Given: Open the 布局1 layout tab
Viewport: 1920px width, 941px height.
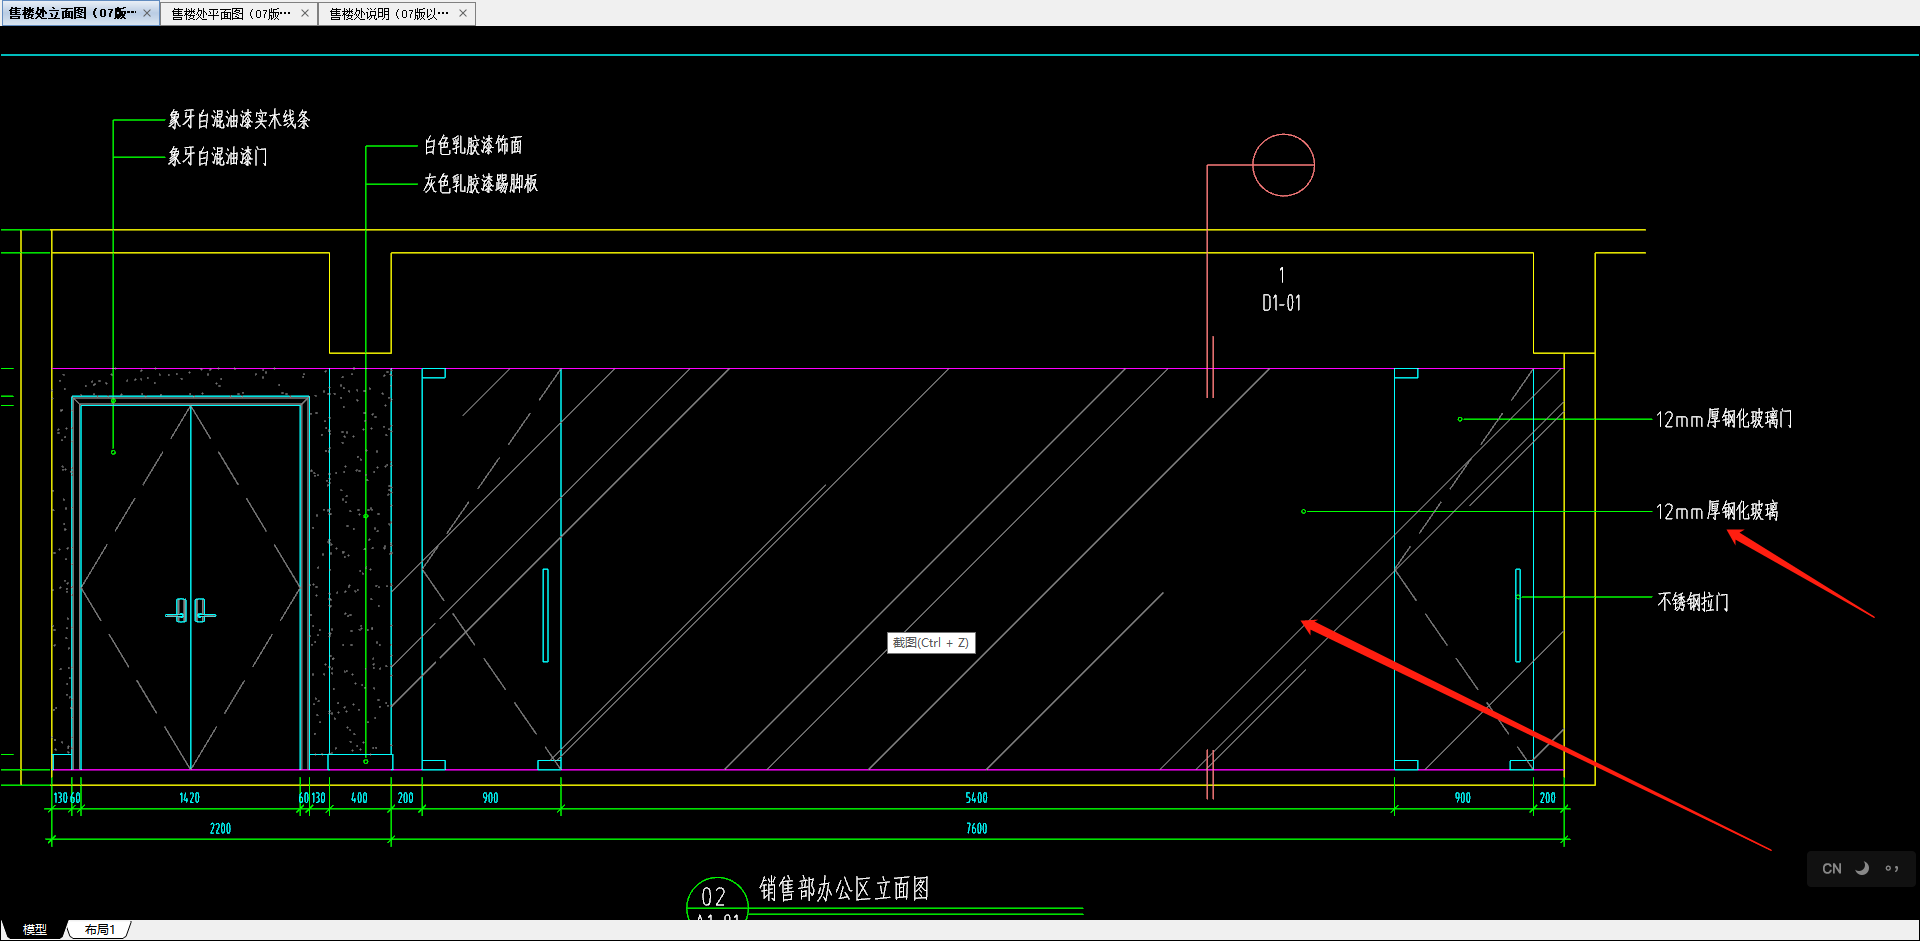Looking at the screenshot, I should [99, 929].
